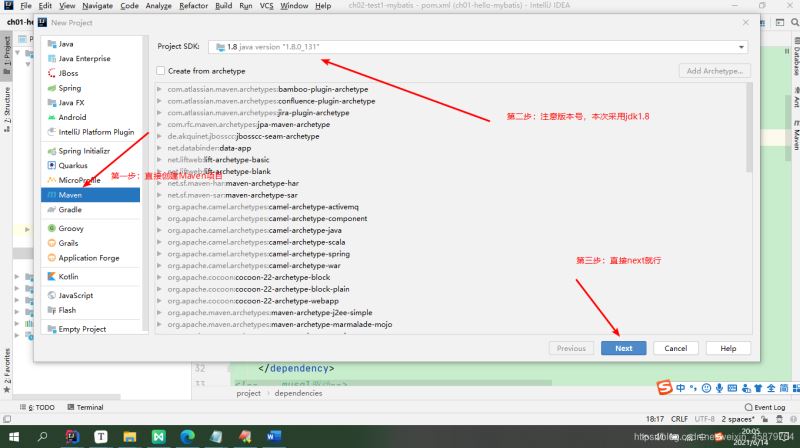The image size is (800, 448).
Task: Open Windows taskbar search
Action: 43,437
